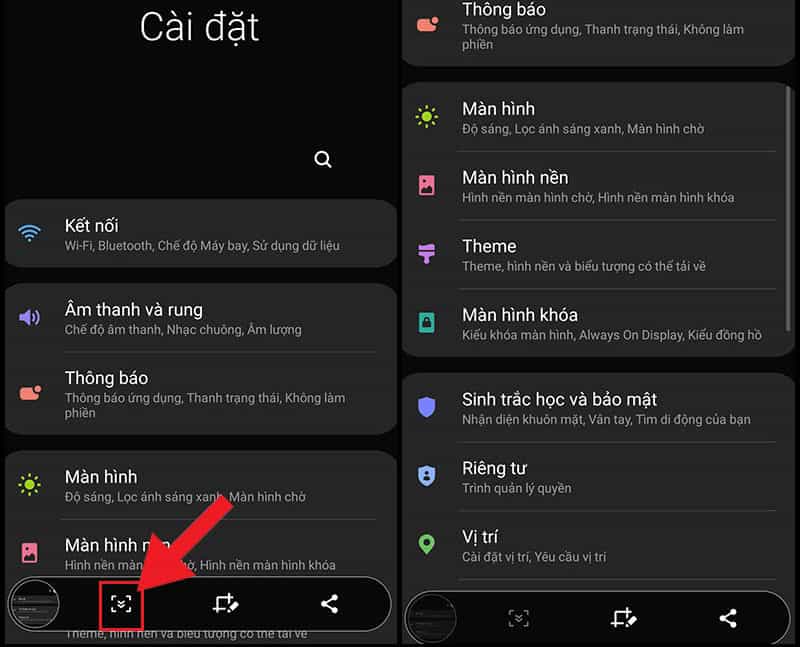Tap the lock icon beside Màn hình khóa
Viewport: 800px width, 647px height.
tap(427, 322)
